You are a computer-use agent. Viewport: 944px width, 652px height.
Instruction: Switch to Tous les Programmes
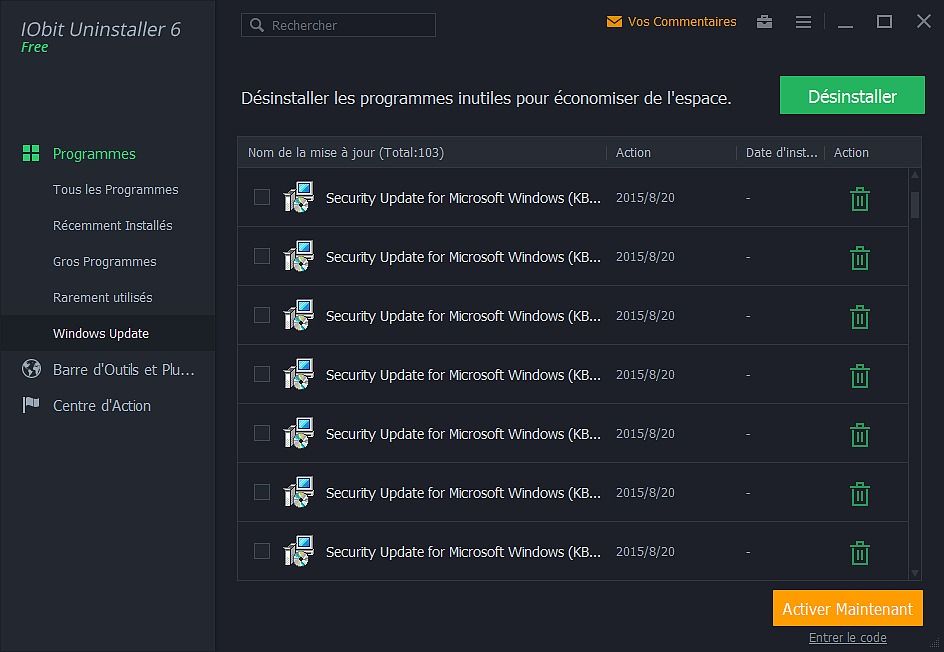[115, 190]
